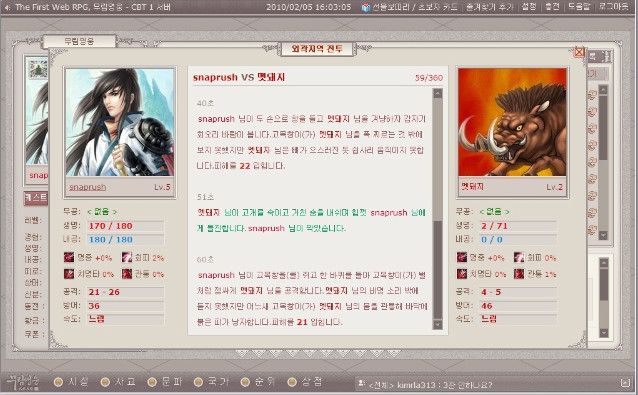Open 순위 ranking menu
The width and height of the screenshot is (638, 395).
(x=258, y=382)
